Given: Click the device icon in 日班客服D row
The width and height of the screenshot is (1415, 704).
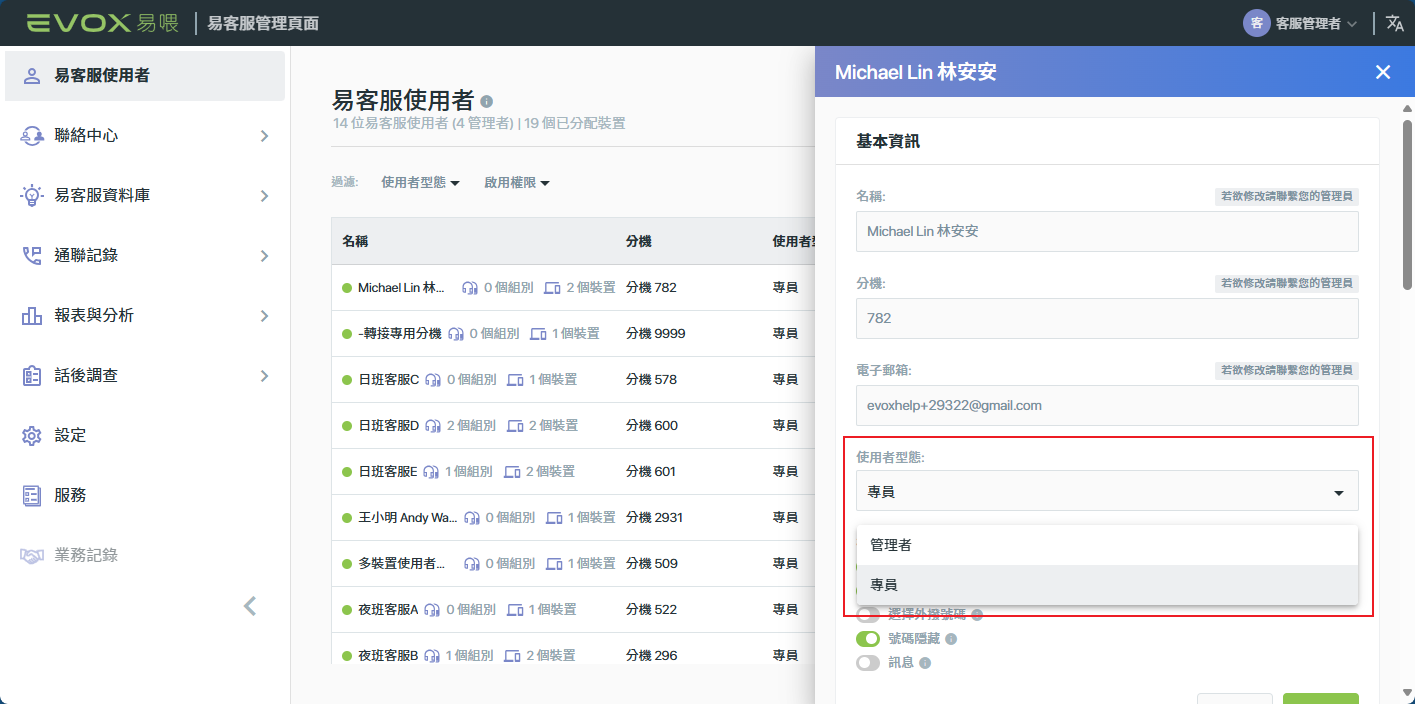Looking at the screenshot, I should 516,426.
